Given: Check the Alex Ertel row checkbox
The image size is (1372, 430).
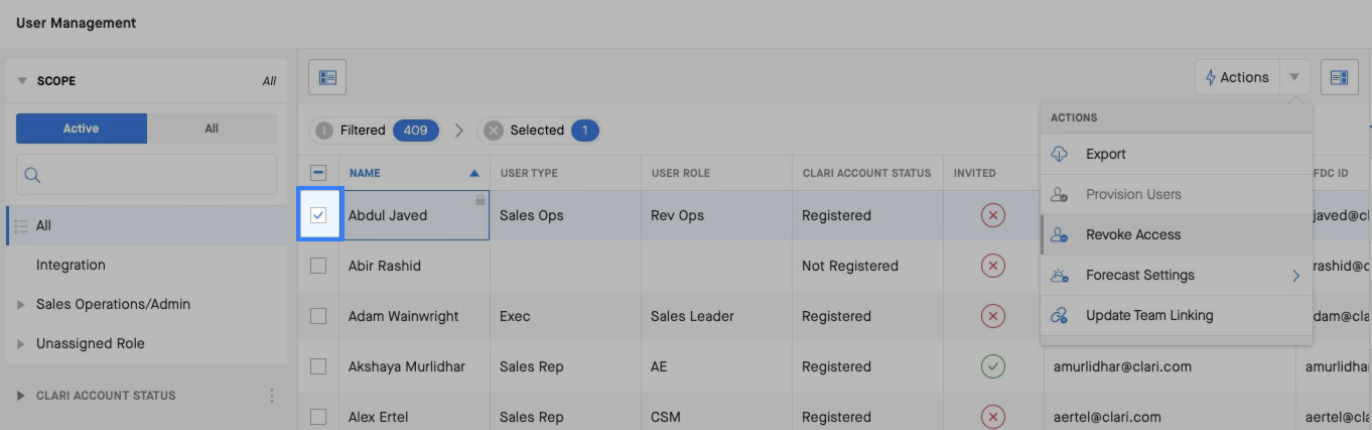Looking at the screenshot, I should point(319,417).
